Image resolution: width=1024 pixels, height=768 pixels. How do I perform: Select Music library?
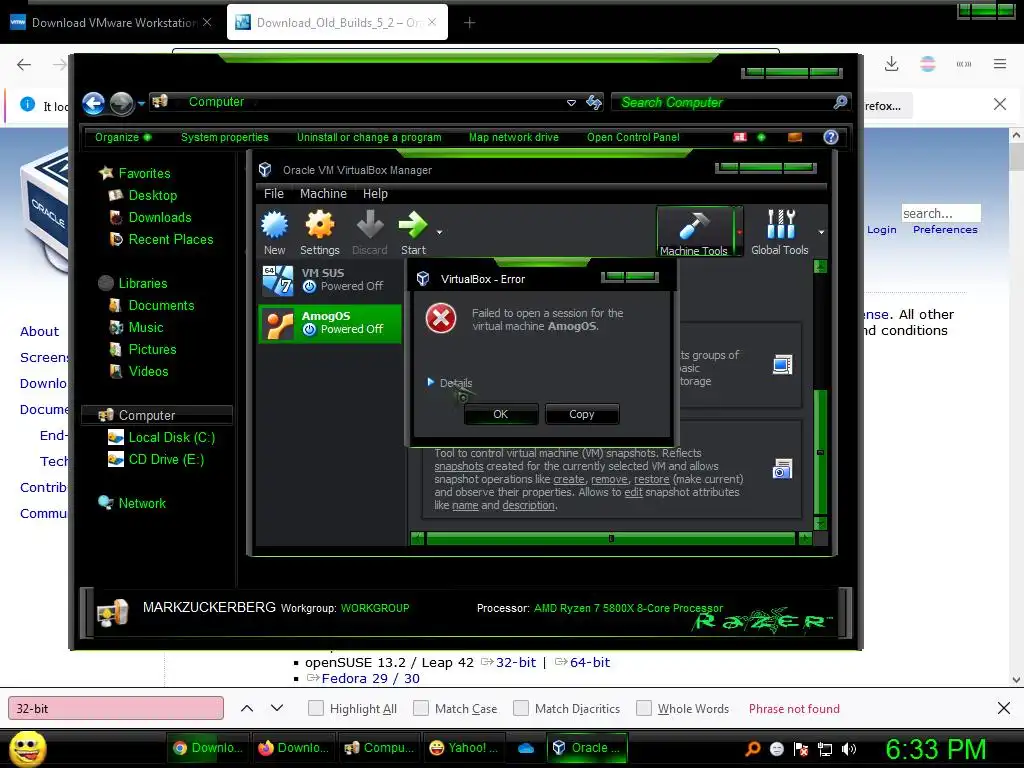click(x=146, y=328)
